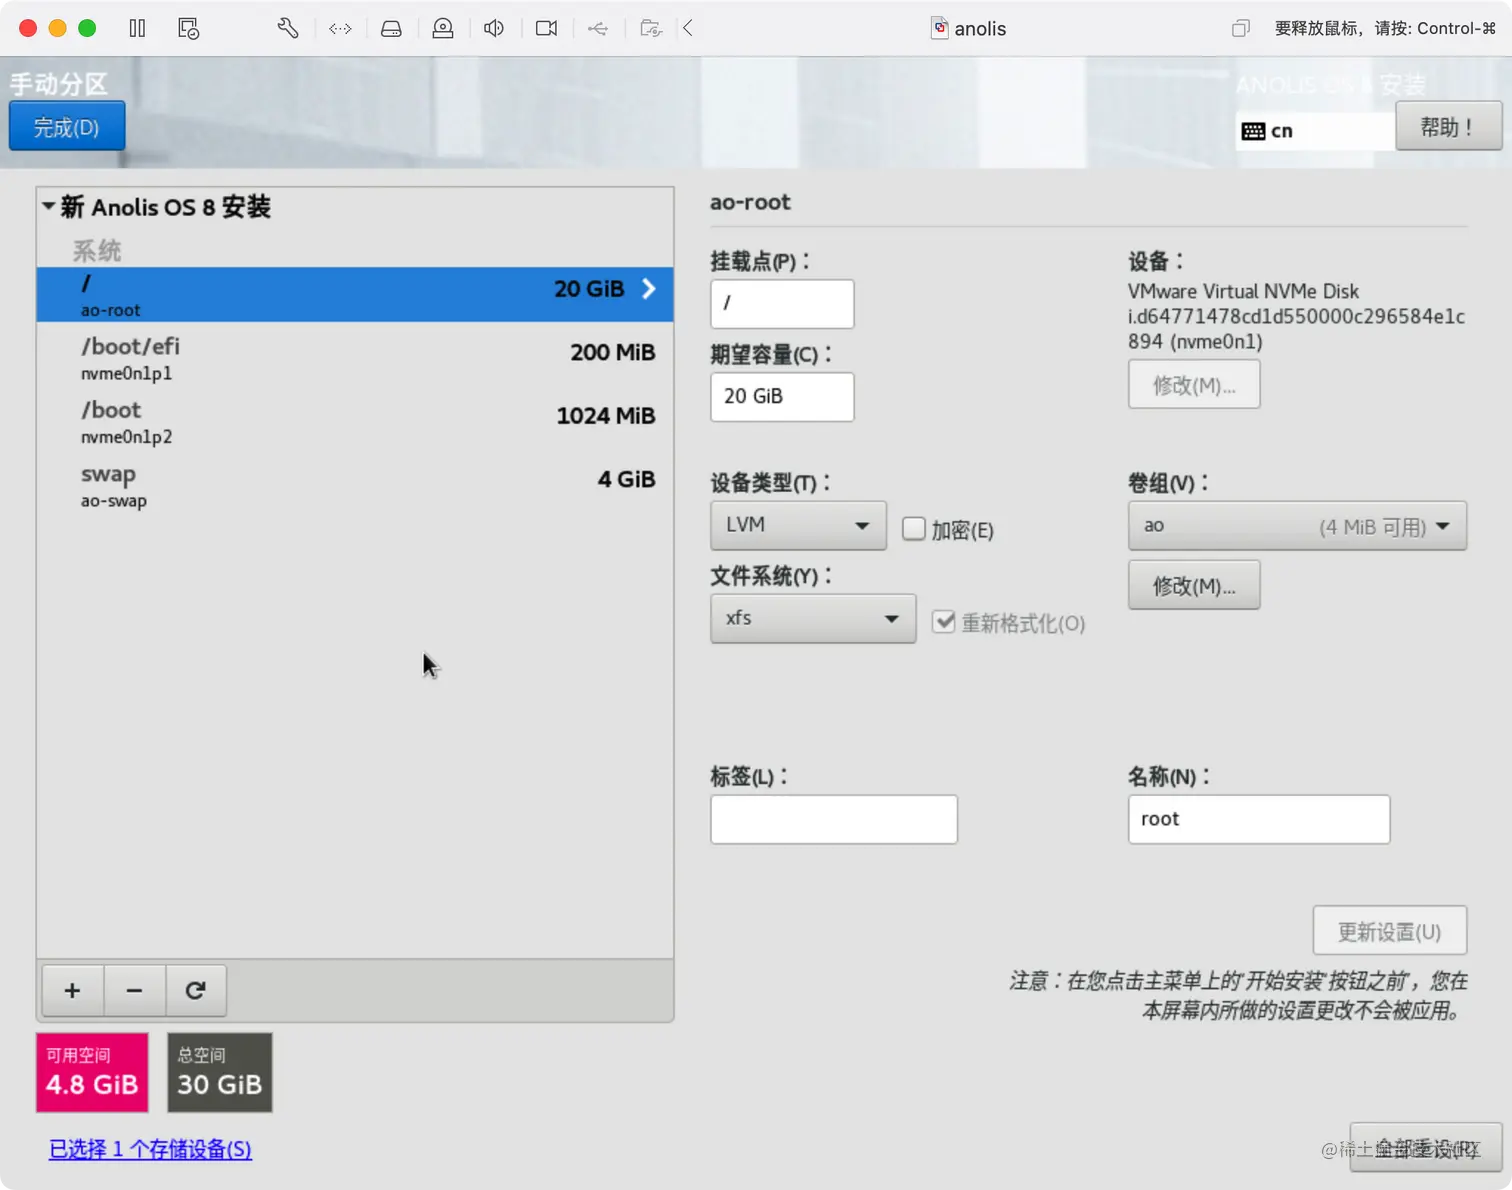
Task: Collapse the toolbar chevron arrow
Action: point(688,28)
